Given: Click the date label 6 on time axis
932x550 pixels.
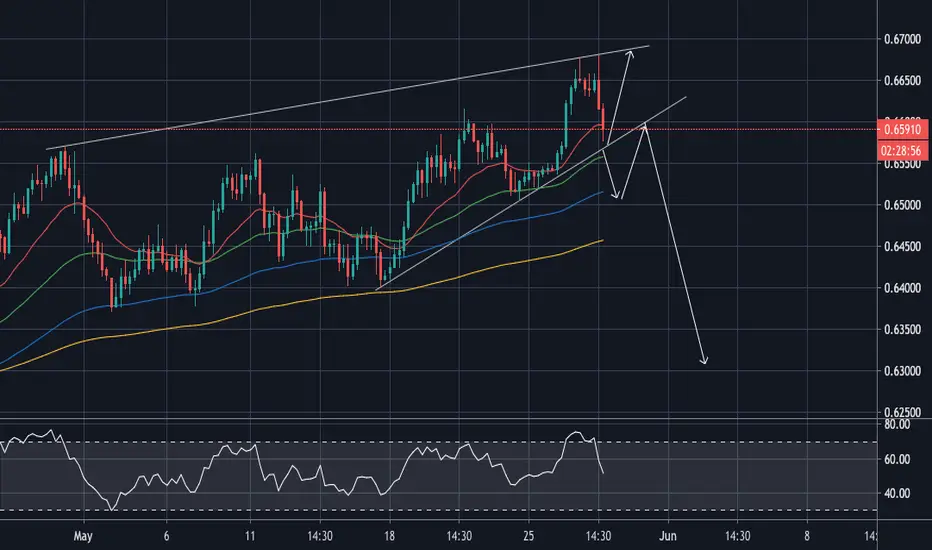Looking at the screenshot, I should click(x=166, y=536).
